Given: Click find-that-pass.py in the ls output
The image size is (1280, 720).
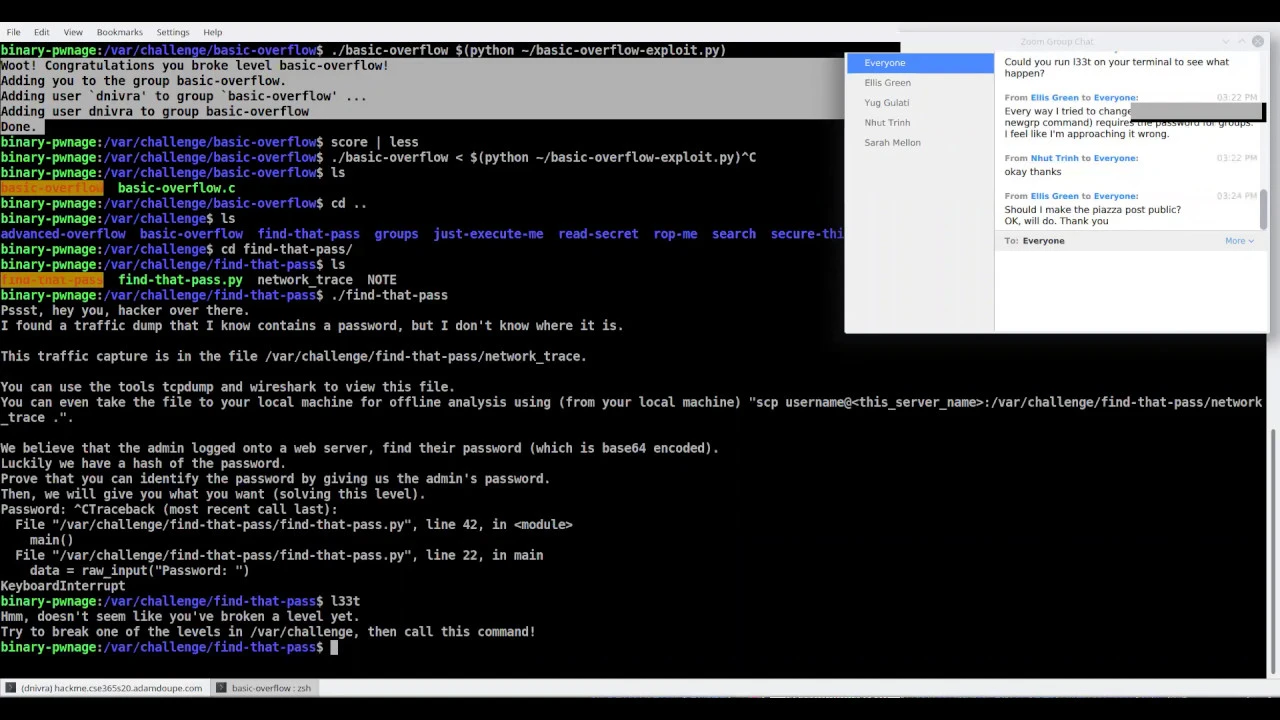Looking at the screenshot, I should click(180, 280).
